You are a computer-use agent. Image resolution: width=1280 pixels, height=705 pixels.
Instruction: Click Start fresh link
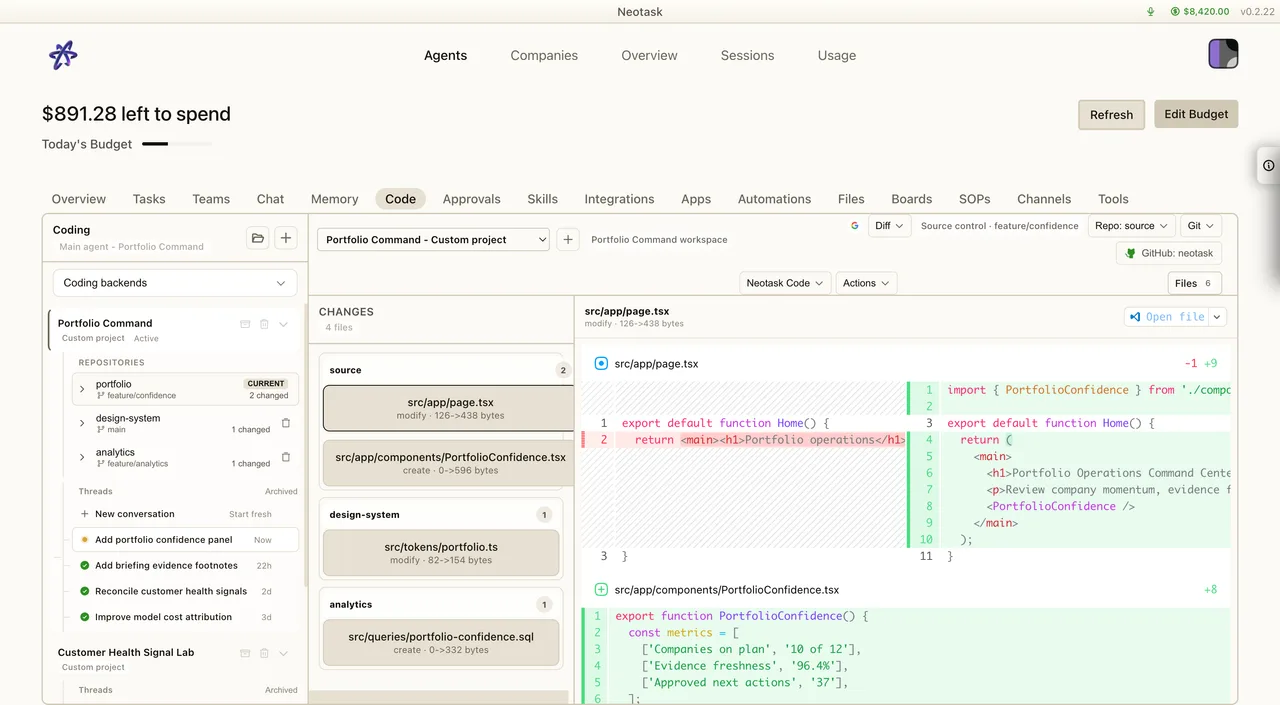tap(250, 514)
